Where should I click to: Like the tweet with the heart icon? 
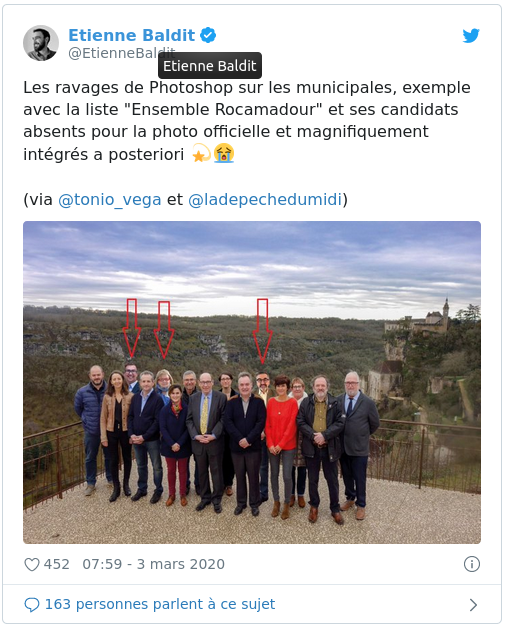click(x=32, y=564)
